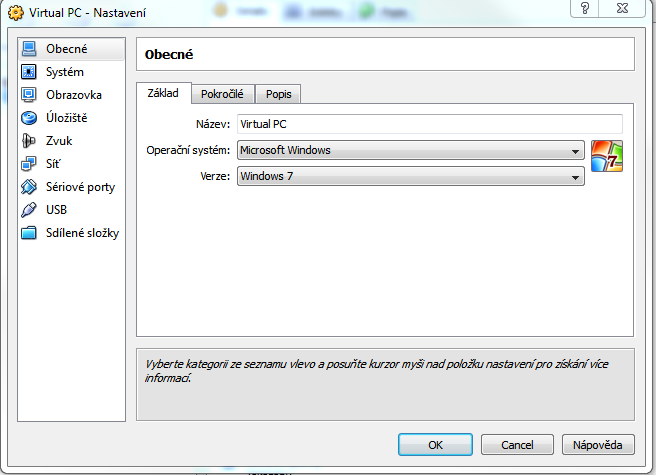
Task: Open the Operační systém dropdown
Action: click(410, 150)
